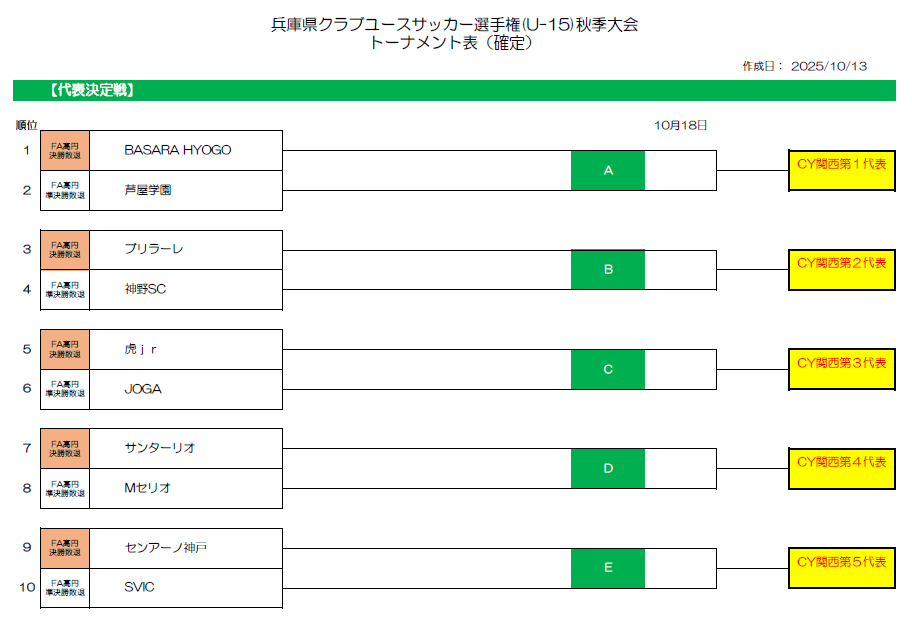Click the 虎jr team cell
Screen dimensions: 912x623
(x=185, y=349)
